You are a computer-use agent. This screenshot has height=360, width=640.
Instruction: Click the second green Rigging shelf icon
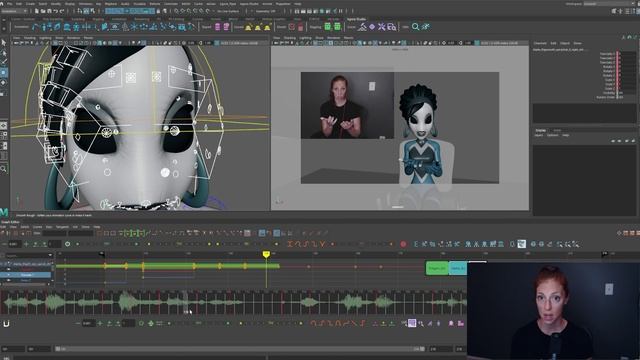point(338,27)
